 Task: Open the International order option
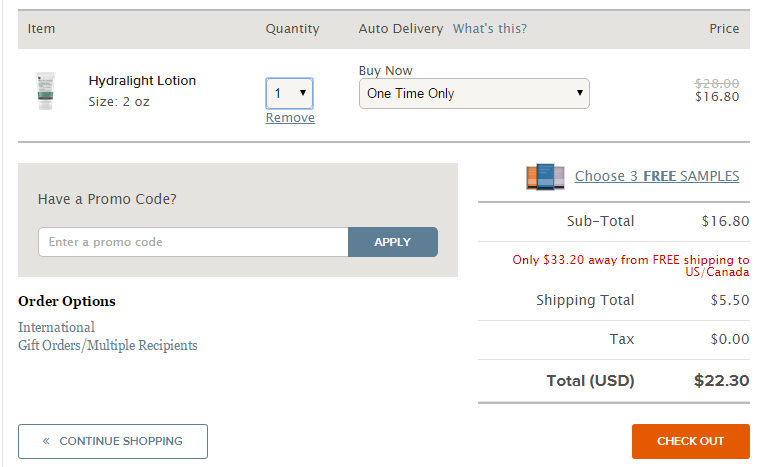click(56, 327)
